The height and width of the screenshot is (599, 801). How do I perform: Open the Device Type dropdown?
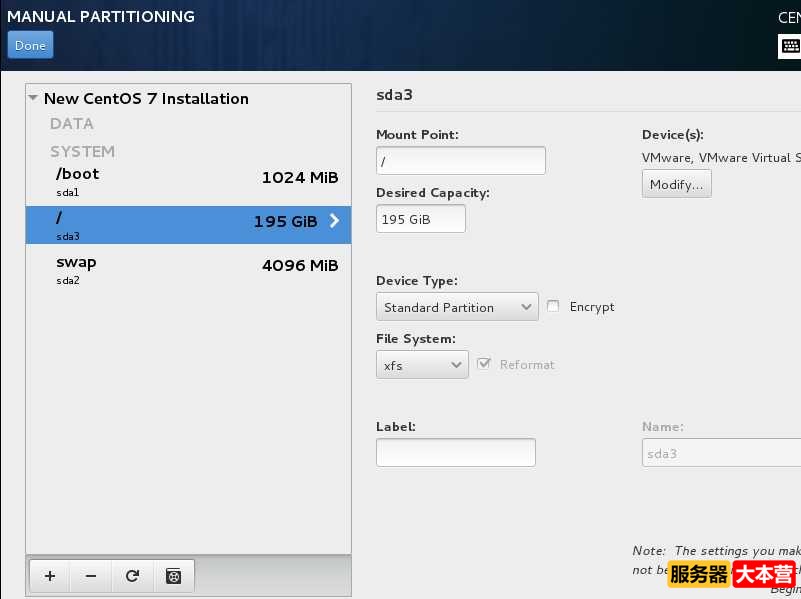pos(457,307)
